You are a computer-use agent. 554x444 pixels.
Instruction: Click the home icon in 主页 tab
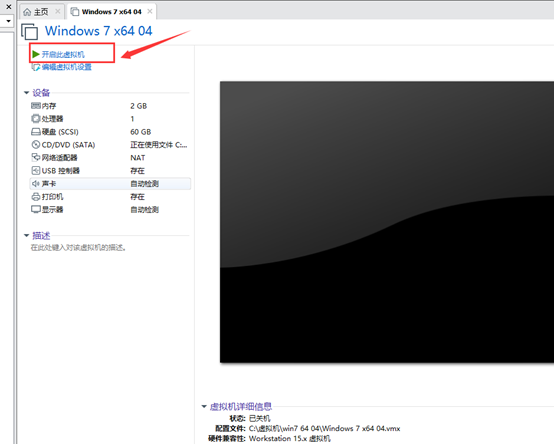coord(27,12)
